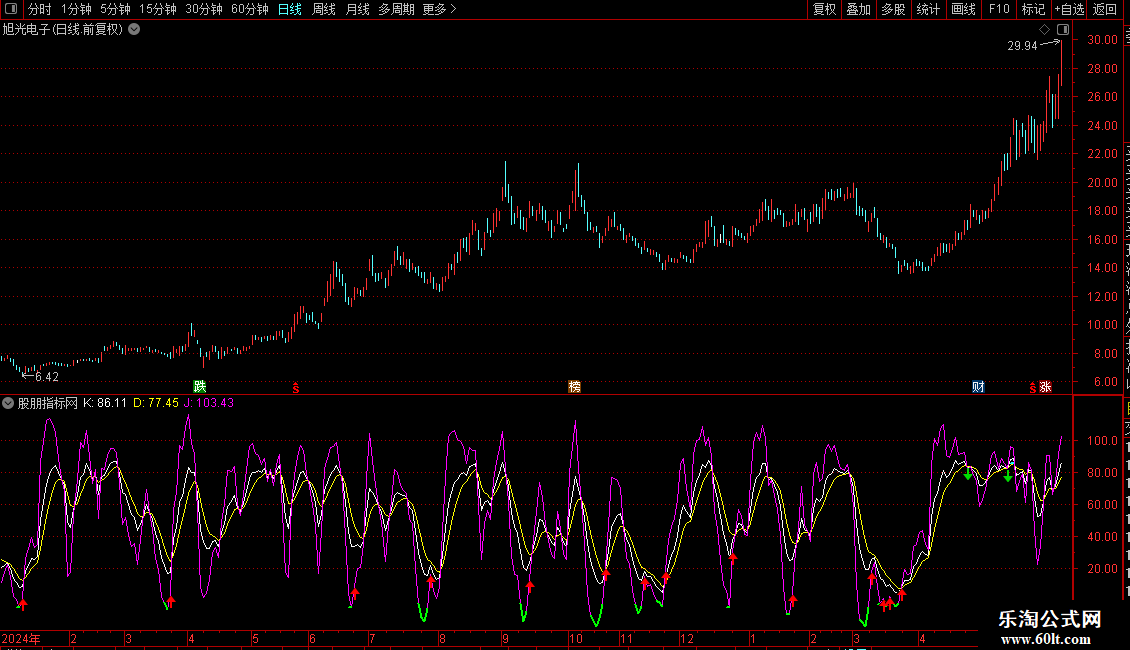Click the 100.0 KDJ axis label
The height and width of the screenshot is (650, 1130).
point(1102,441)
